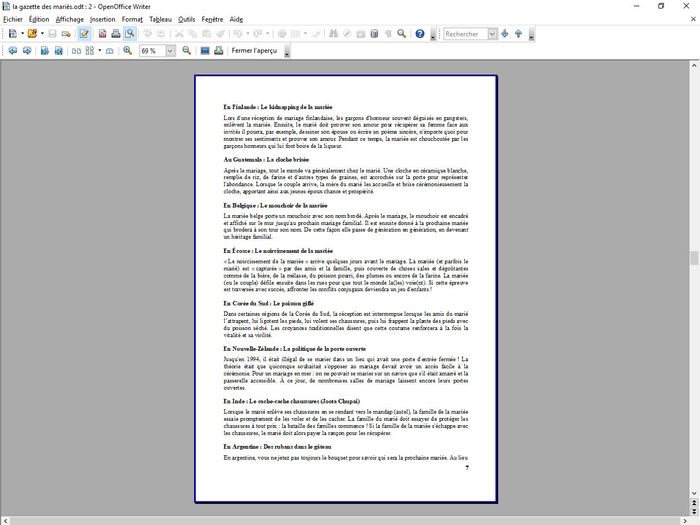Image resolution: width=700 pixels, height=525 pixels.
Task: Click the document as e-mail icon
Action: pos(66,33)
